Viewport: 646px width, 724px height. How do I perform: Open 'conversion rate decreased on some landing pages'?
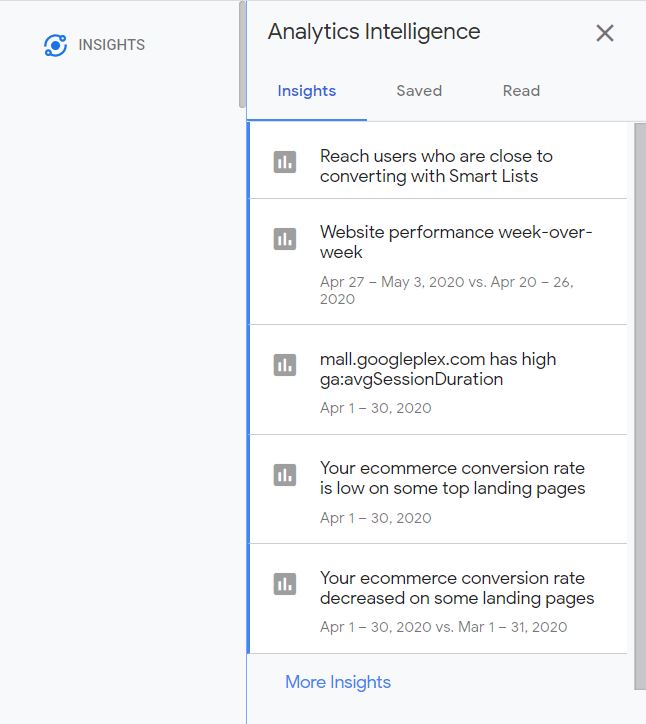[x=438, y=599]
